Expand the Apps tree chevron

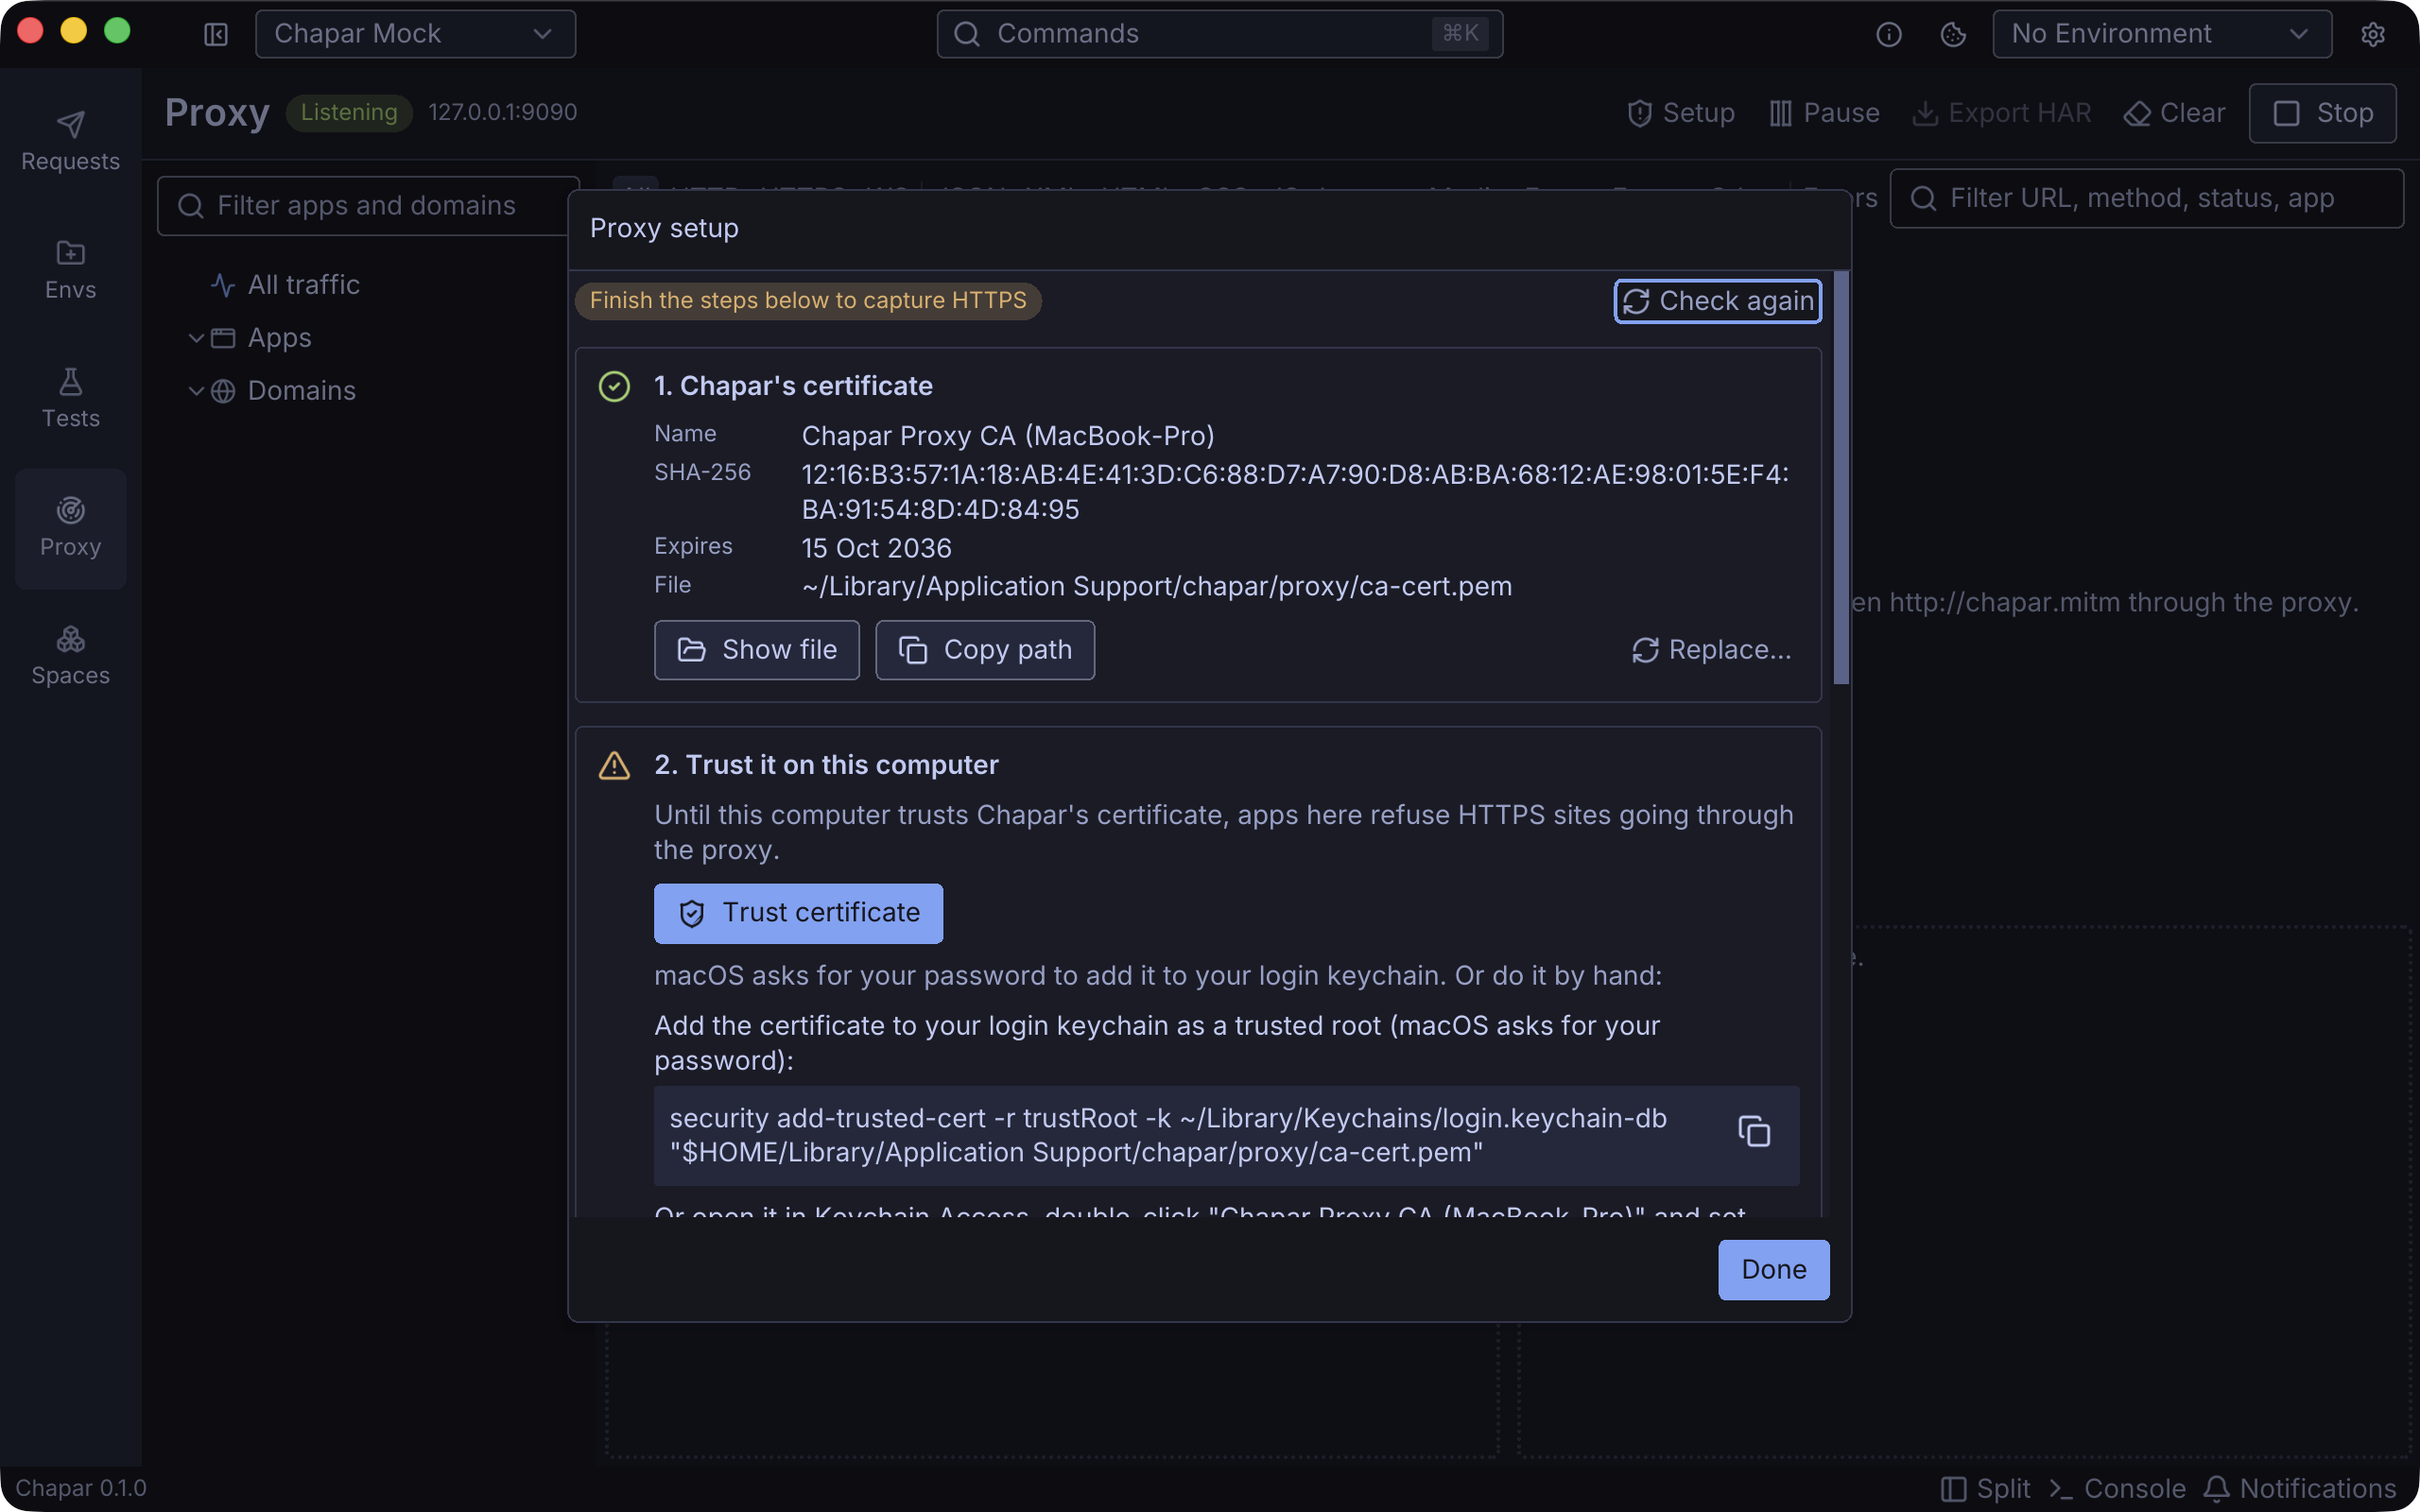point(196,338)
